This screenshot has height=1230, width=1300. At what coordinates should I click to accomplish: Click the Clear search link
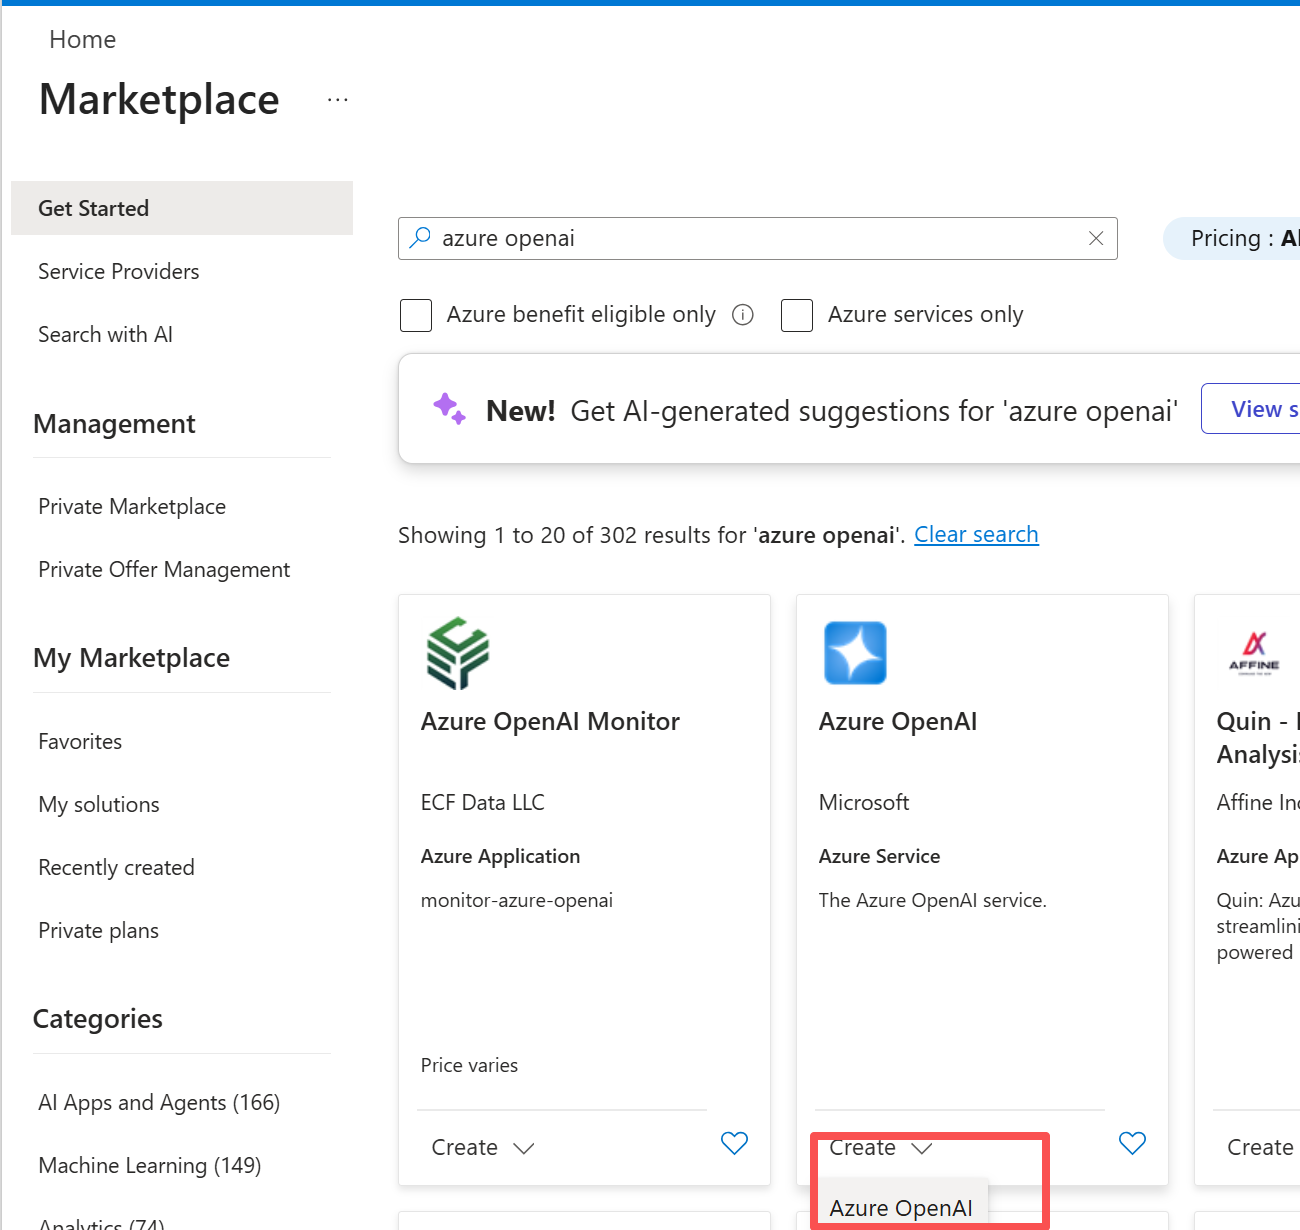(x=976, y=535)
